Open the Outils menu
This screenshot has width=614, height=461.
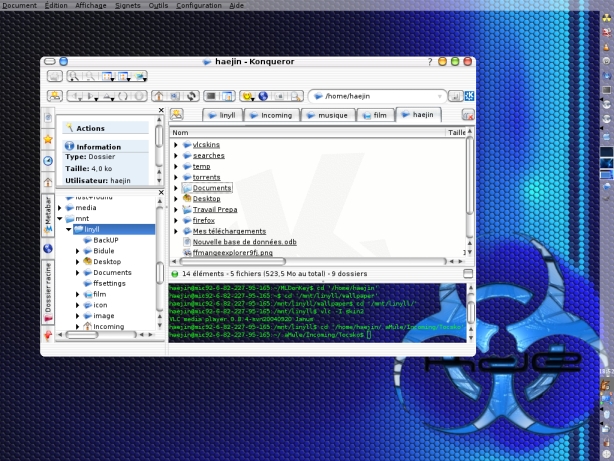[x=158, y=5]
